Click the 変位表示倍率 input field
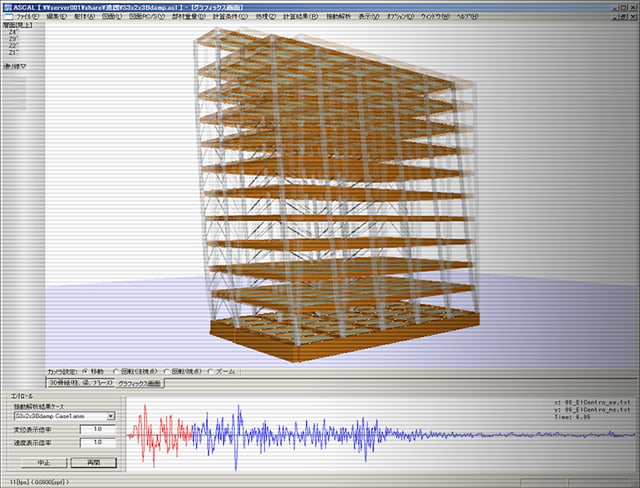Screen dimensions: 640x488 [98, 430]
